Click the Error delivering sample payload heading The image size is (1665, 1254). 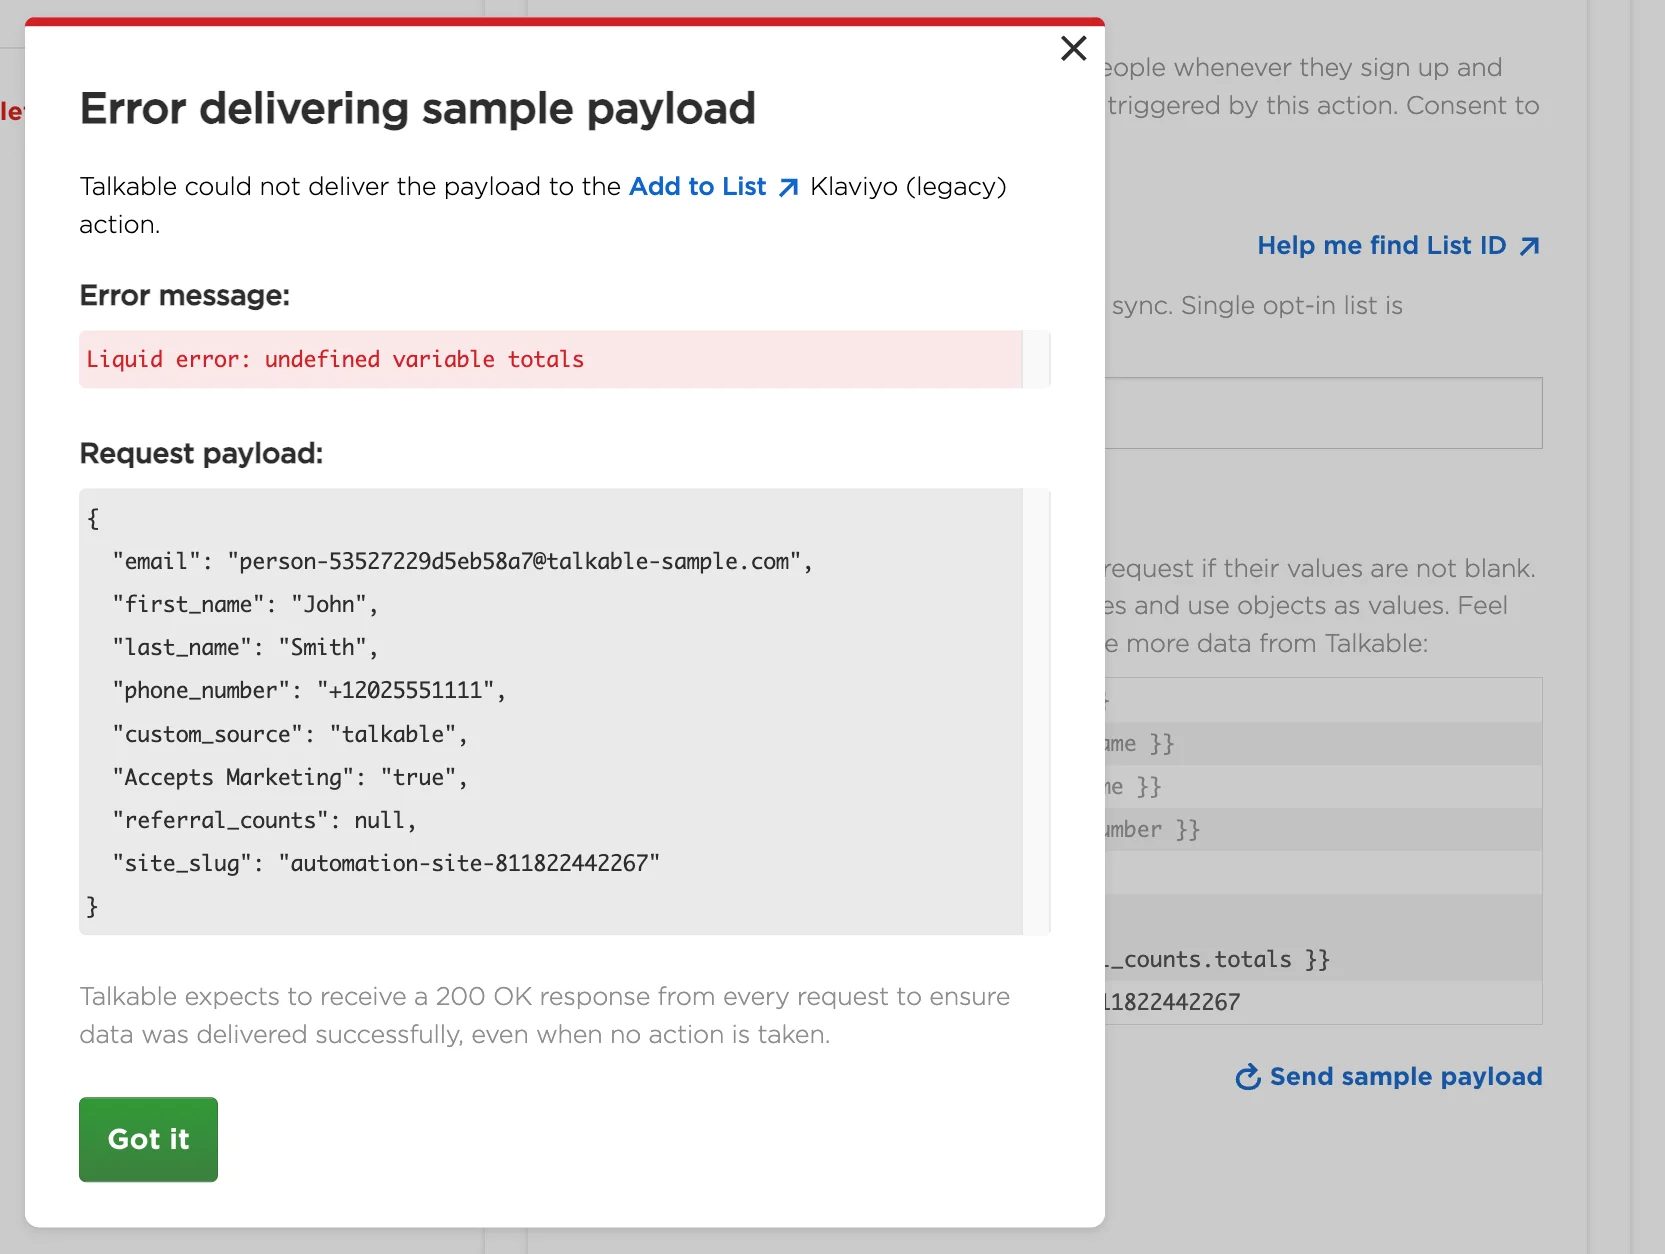[x=417, y=109]
